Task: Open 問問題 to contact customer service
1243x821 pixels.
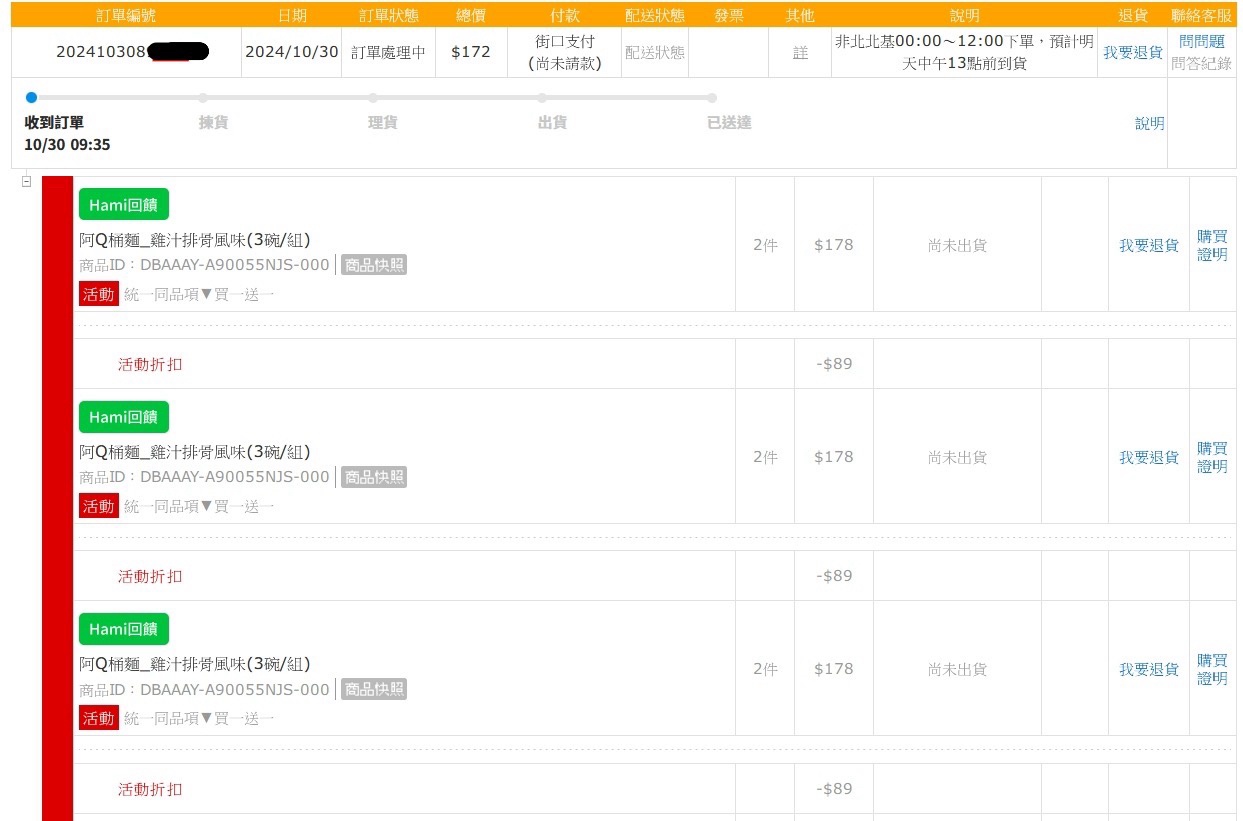Action: 1201,42
